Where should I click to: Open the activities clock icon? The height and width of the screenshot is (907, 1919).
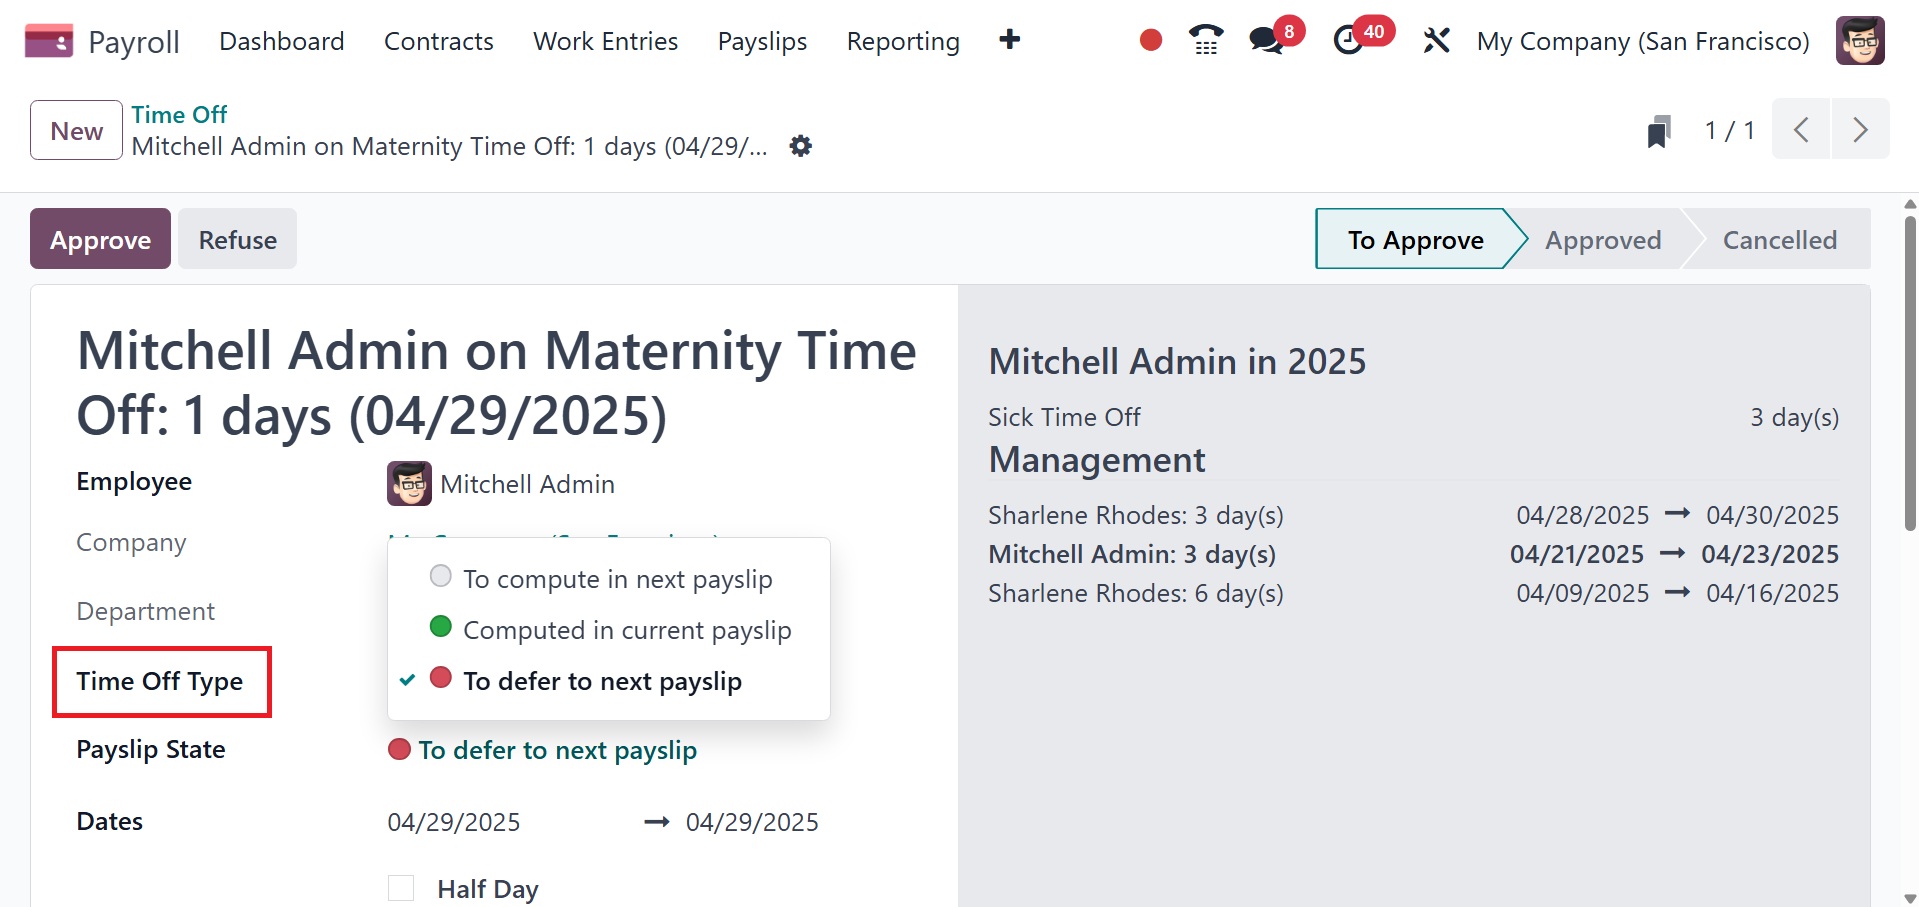click(1349, 40)
